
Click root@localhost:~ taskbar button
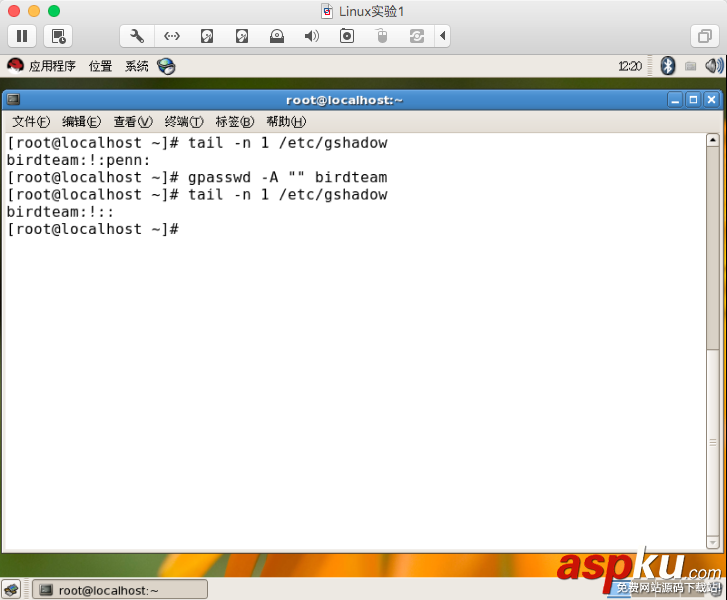tap(120, 590)
